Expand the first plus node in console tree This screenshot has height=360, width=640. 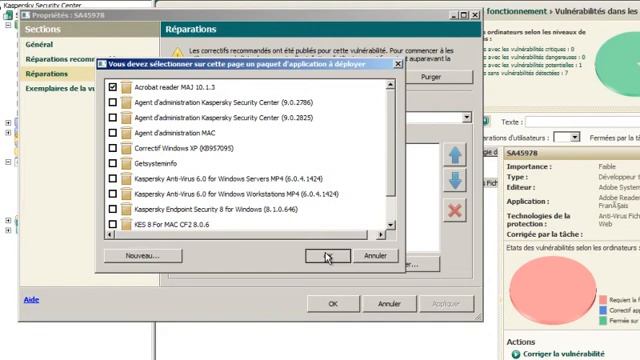click(8, 123)
